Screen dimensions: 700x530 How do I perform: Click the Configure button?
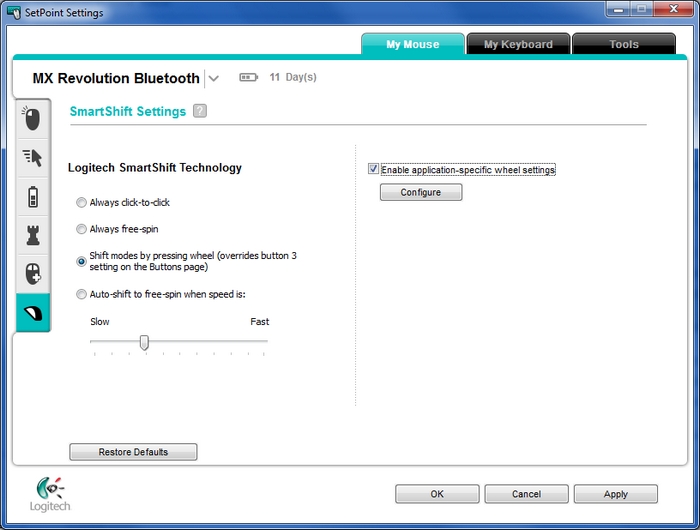[x=421, y=192]
